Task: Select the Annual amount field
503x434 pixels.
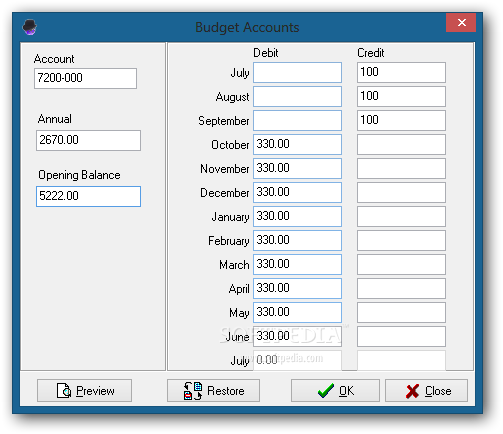Action: coord(88,140)
